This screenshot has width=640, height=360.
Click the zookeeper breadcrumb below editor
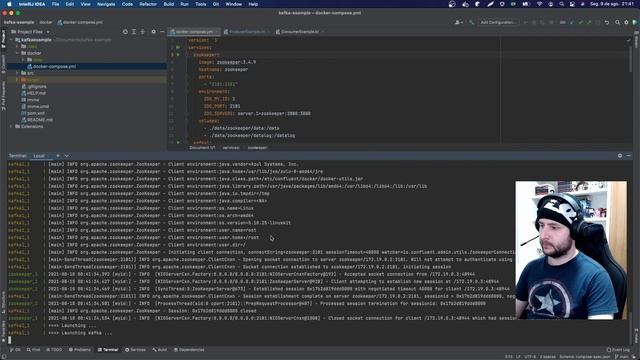pos(258,148)
